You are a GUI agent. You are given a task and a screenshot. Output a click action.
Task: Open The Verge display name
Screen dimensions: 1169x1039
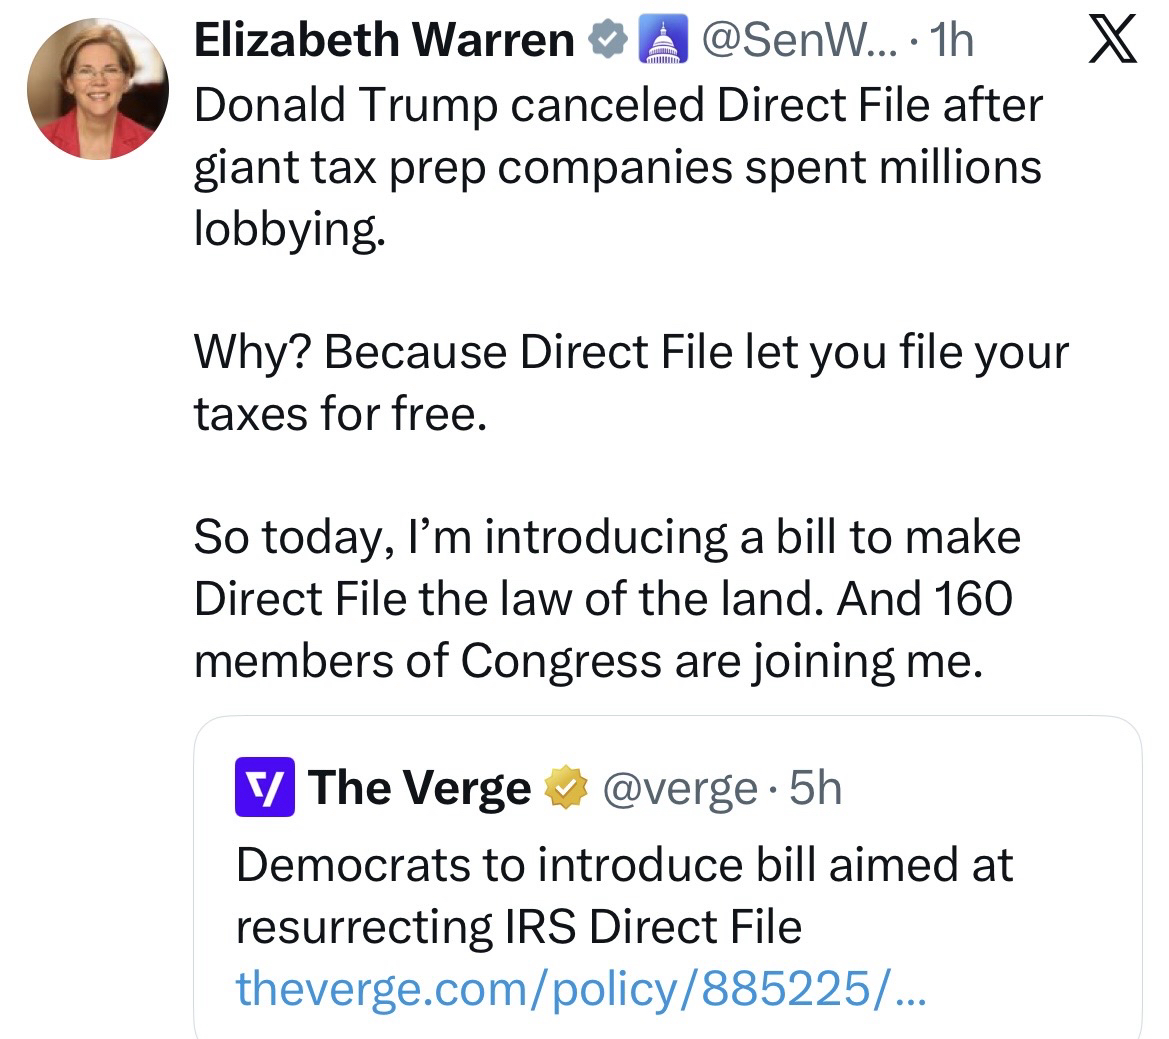coord(420,788)
